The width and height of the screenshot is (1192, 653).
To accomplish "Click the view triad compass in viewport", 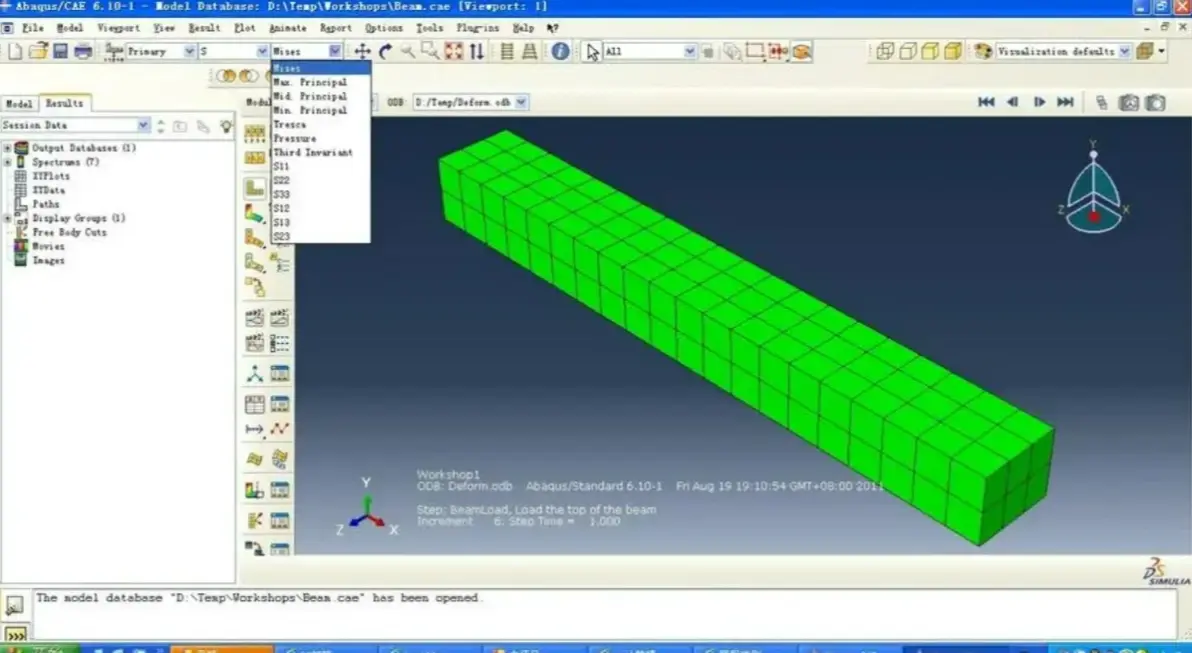I will [1093, 189].
